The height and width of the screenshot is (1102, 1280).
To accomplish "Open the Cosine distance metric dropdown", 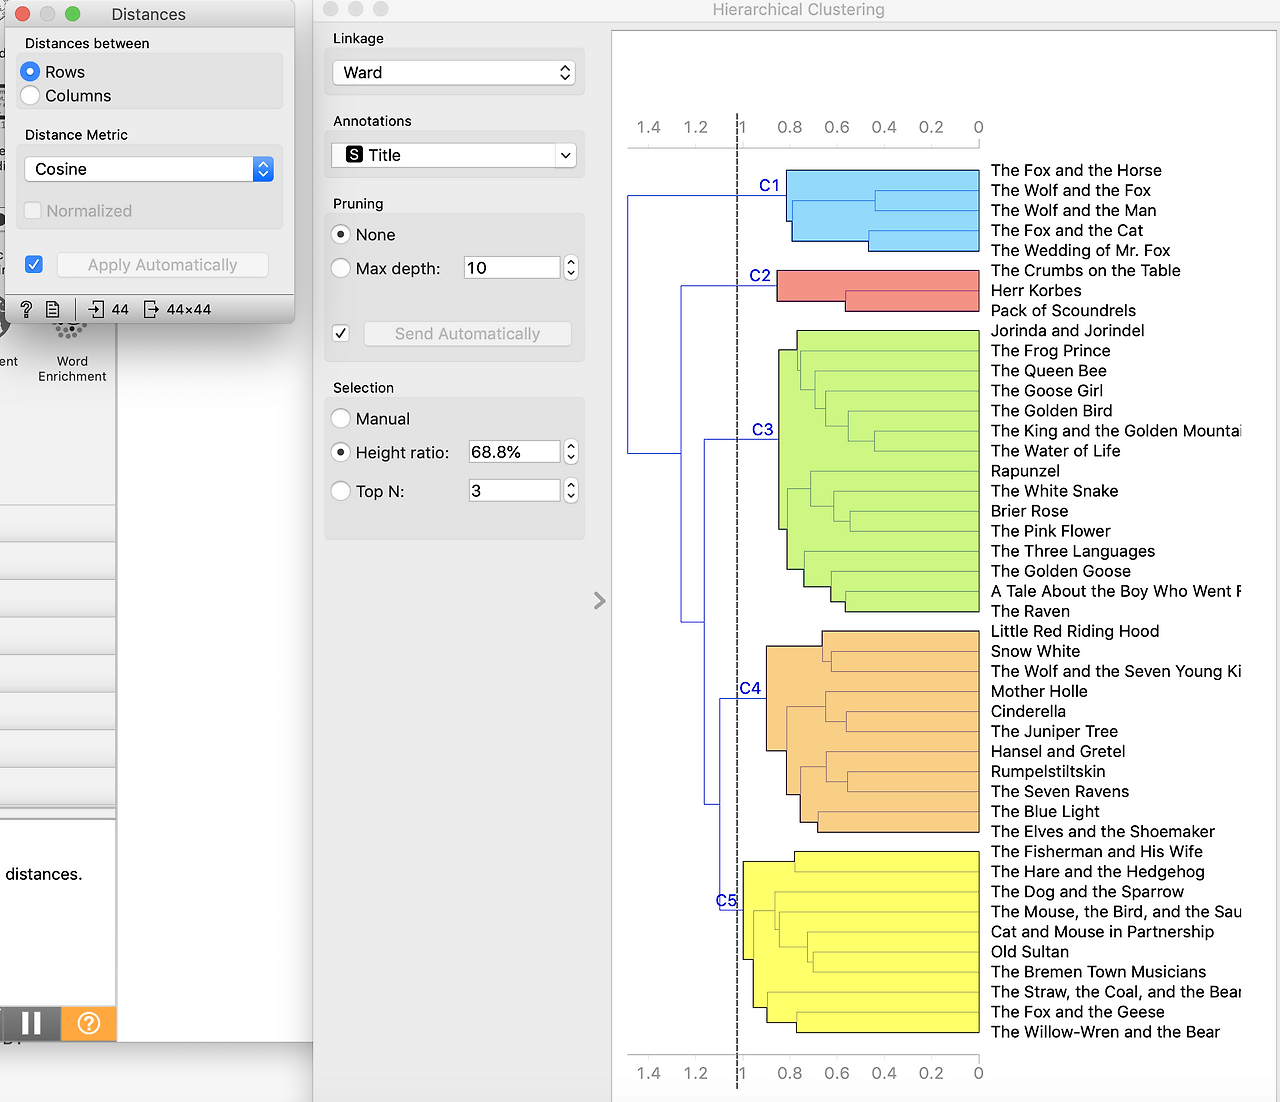I will coord(148,169).
